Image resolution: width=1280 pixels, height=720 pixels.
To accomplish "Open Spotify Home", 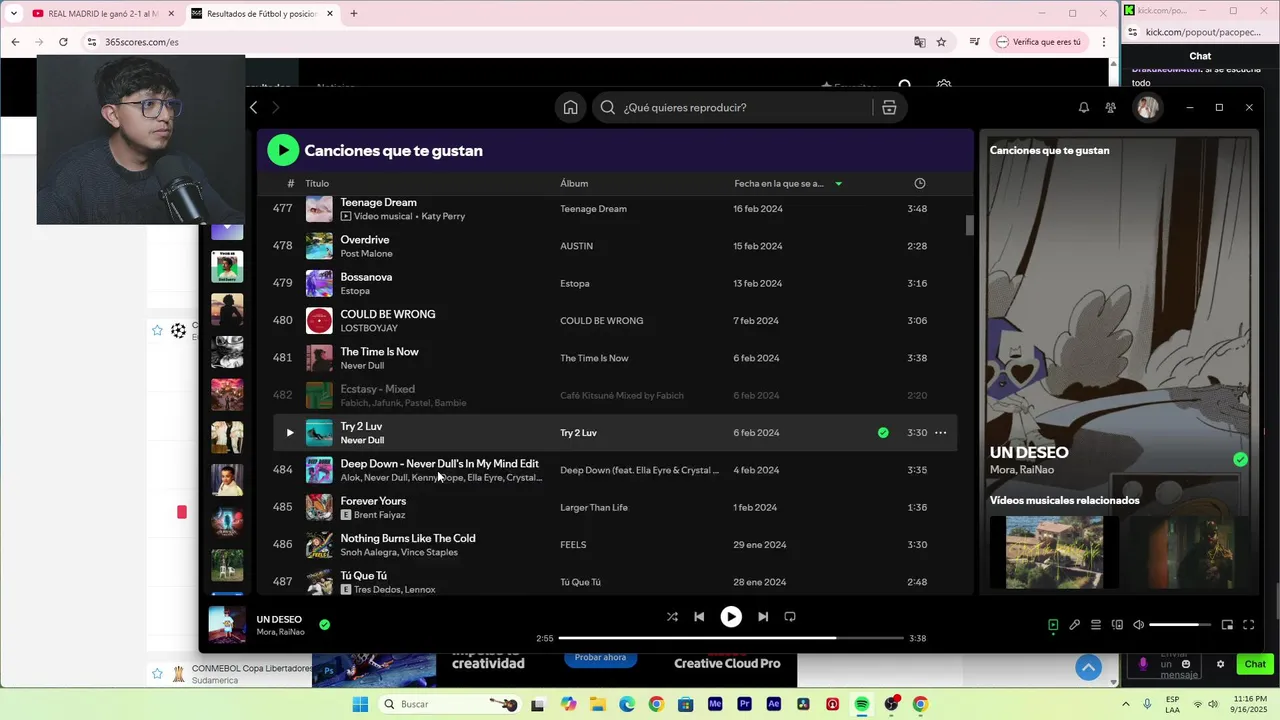I will tap(570, 108).
